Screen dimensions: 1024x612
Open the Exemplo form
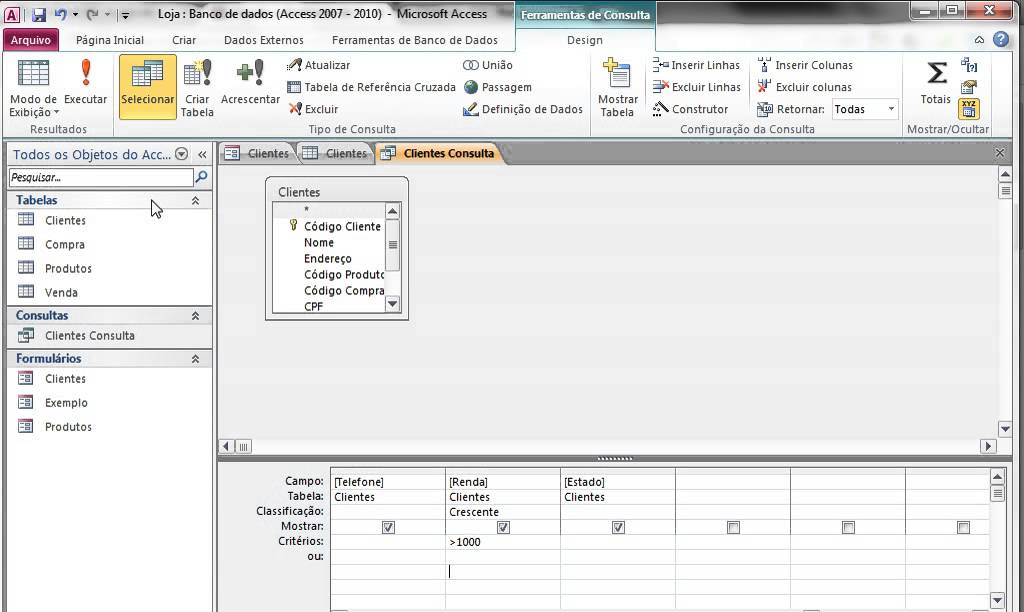click(66, 403)
